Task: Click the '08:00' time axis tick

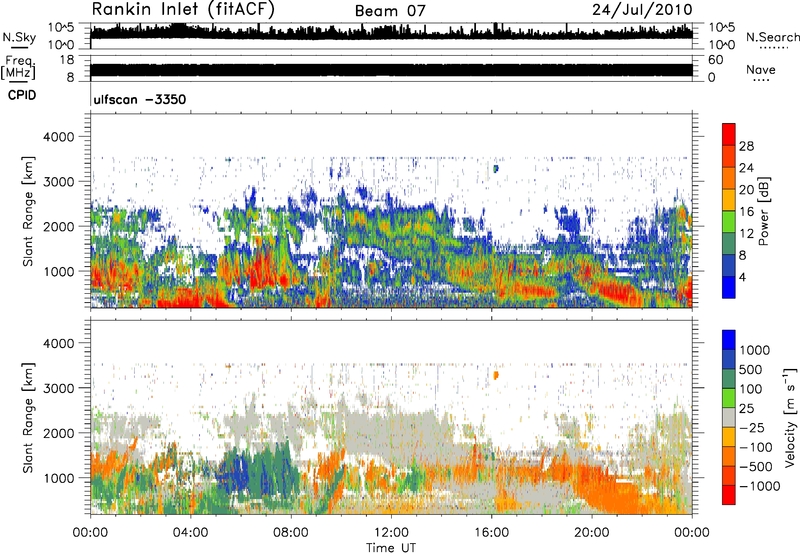Action: tap(291, 533)
